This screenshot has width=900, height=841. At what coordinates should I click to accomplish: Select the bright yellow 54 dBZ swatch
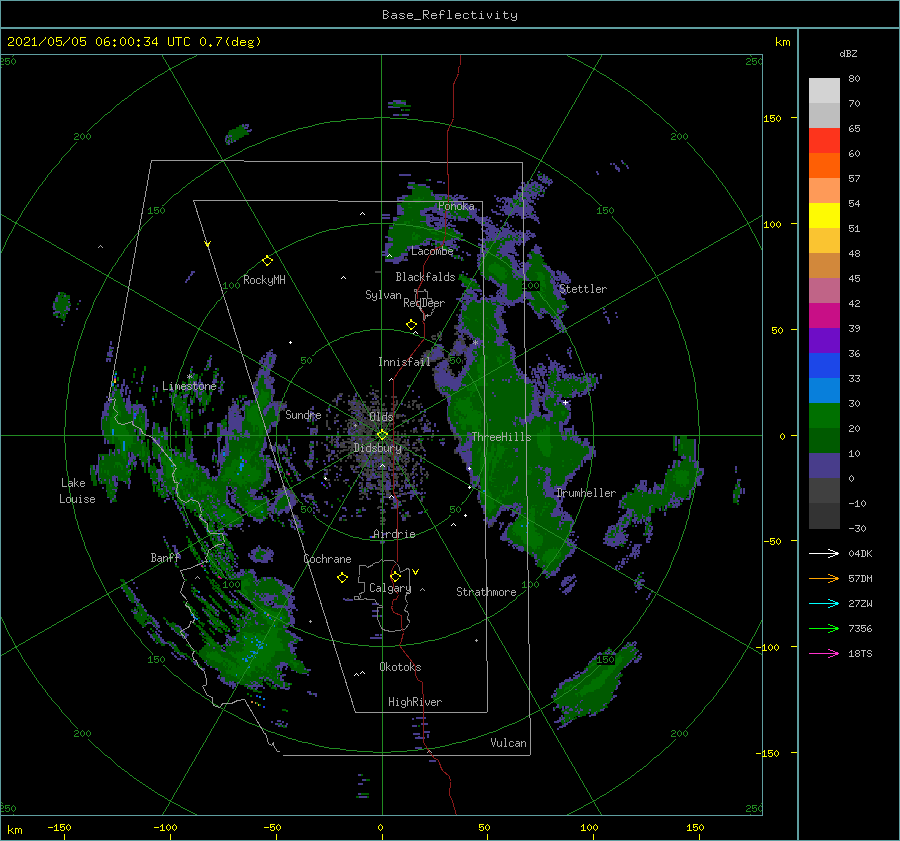pos(824,215)
